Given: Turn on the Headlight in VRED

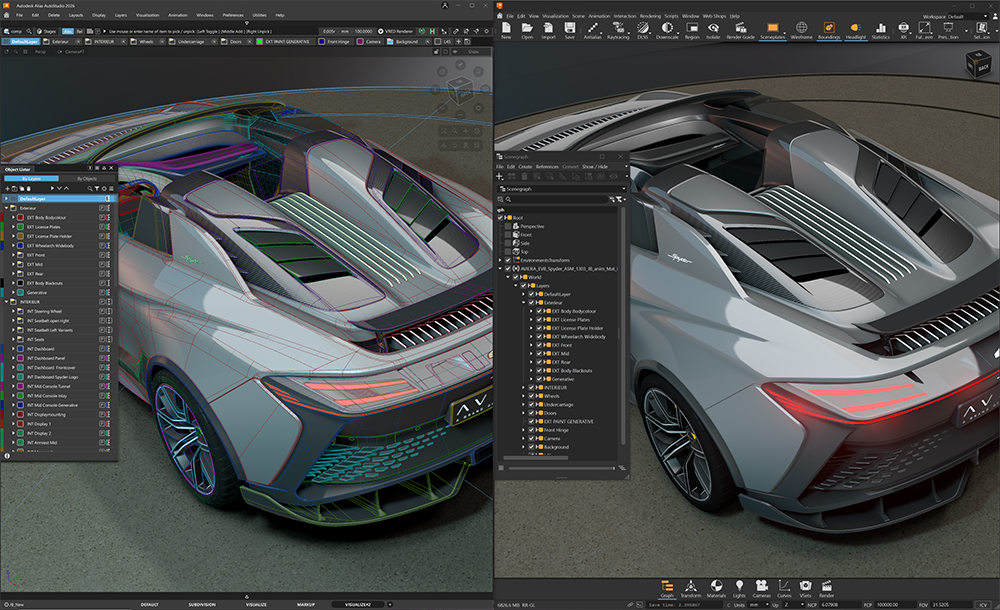Looking at the screenshot, I should [x=856, y=31].
